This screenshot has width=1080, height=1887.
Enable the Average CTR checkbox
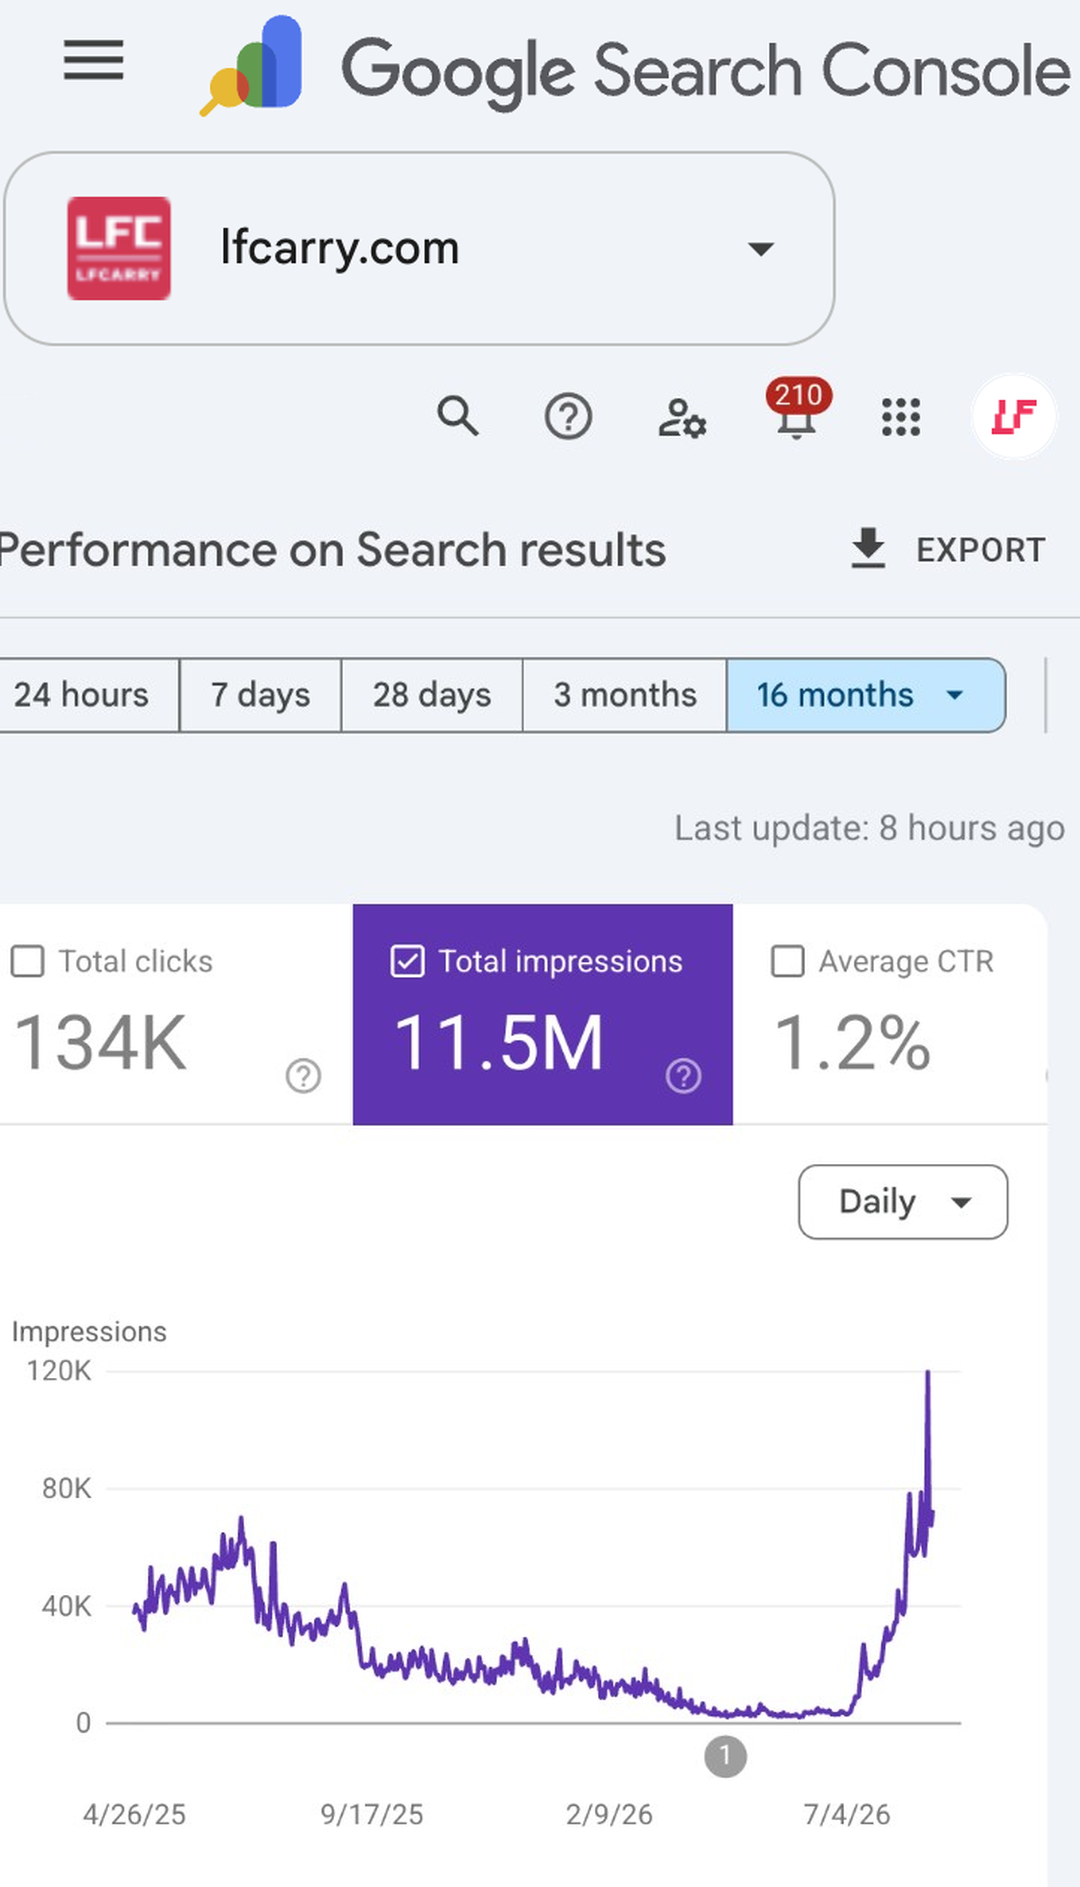787,961
